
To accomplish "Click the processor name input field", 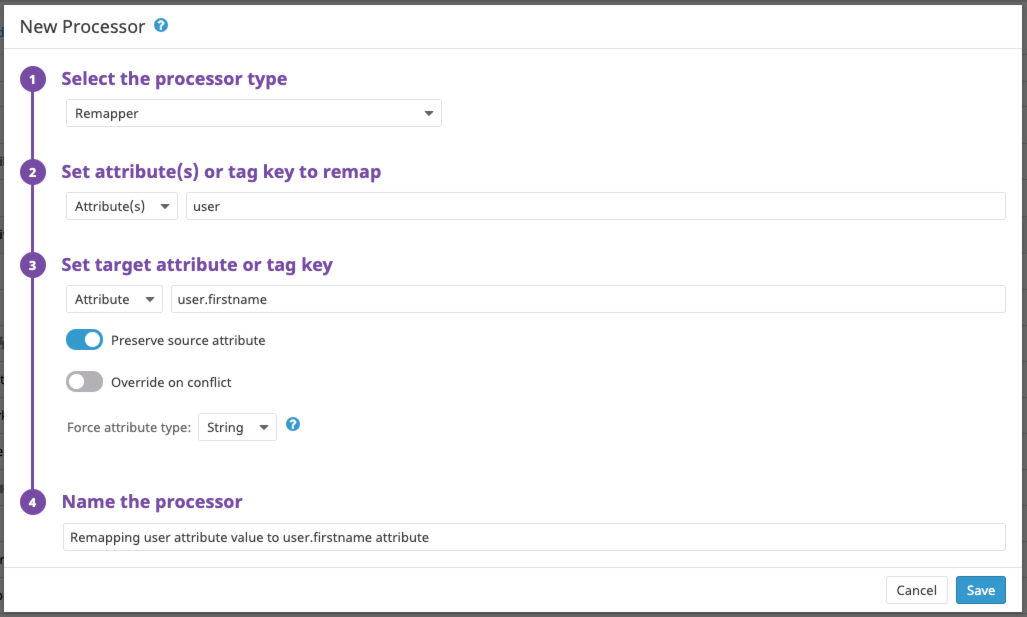I will click(x=534, y=537).
